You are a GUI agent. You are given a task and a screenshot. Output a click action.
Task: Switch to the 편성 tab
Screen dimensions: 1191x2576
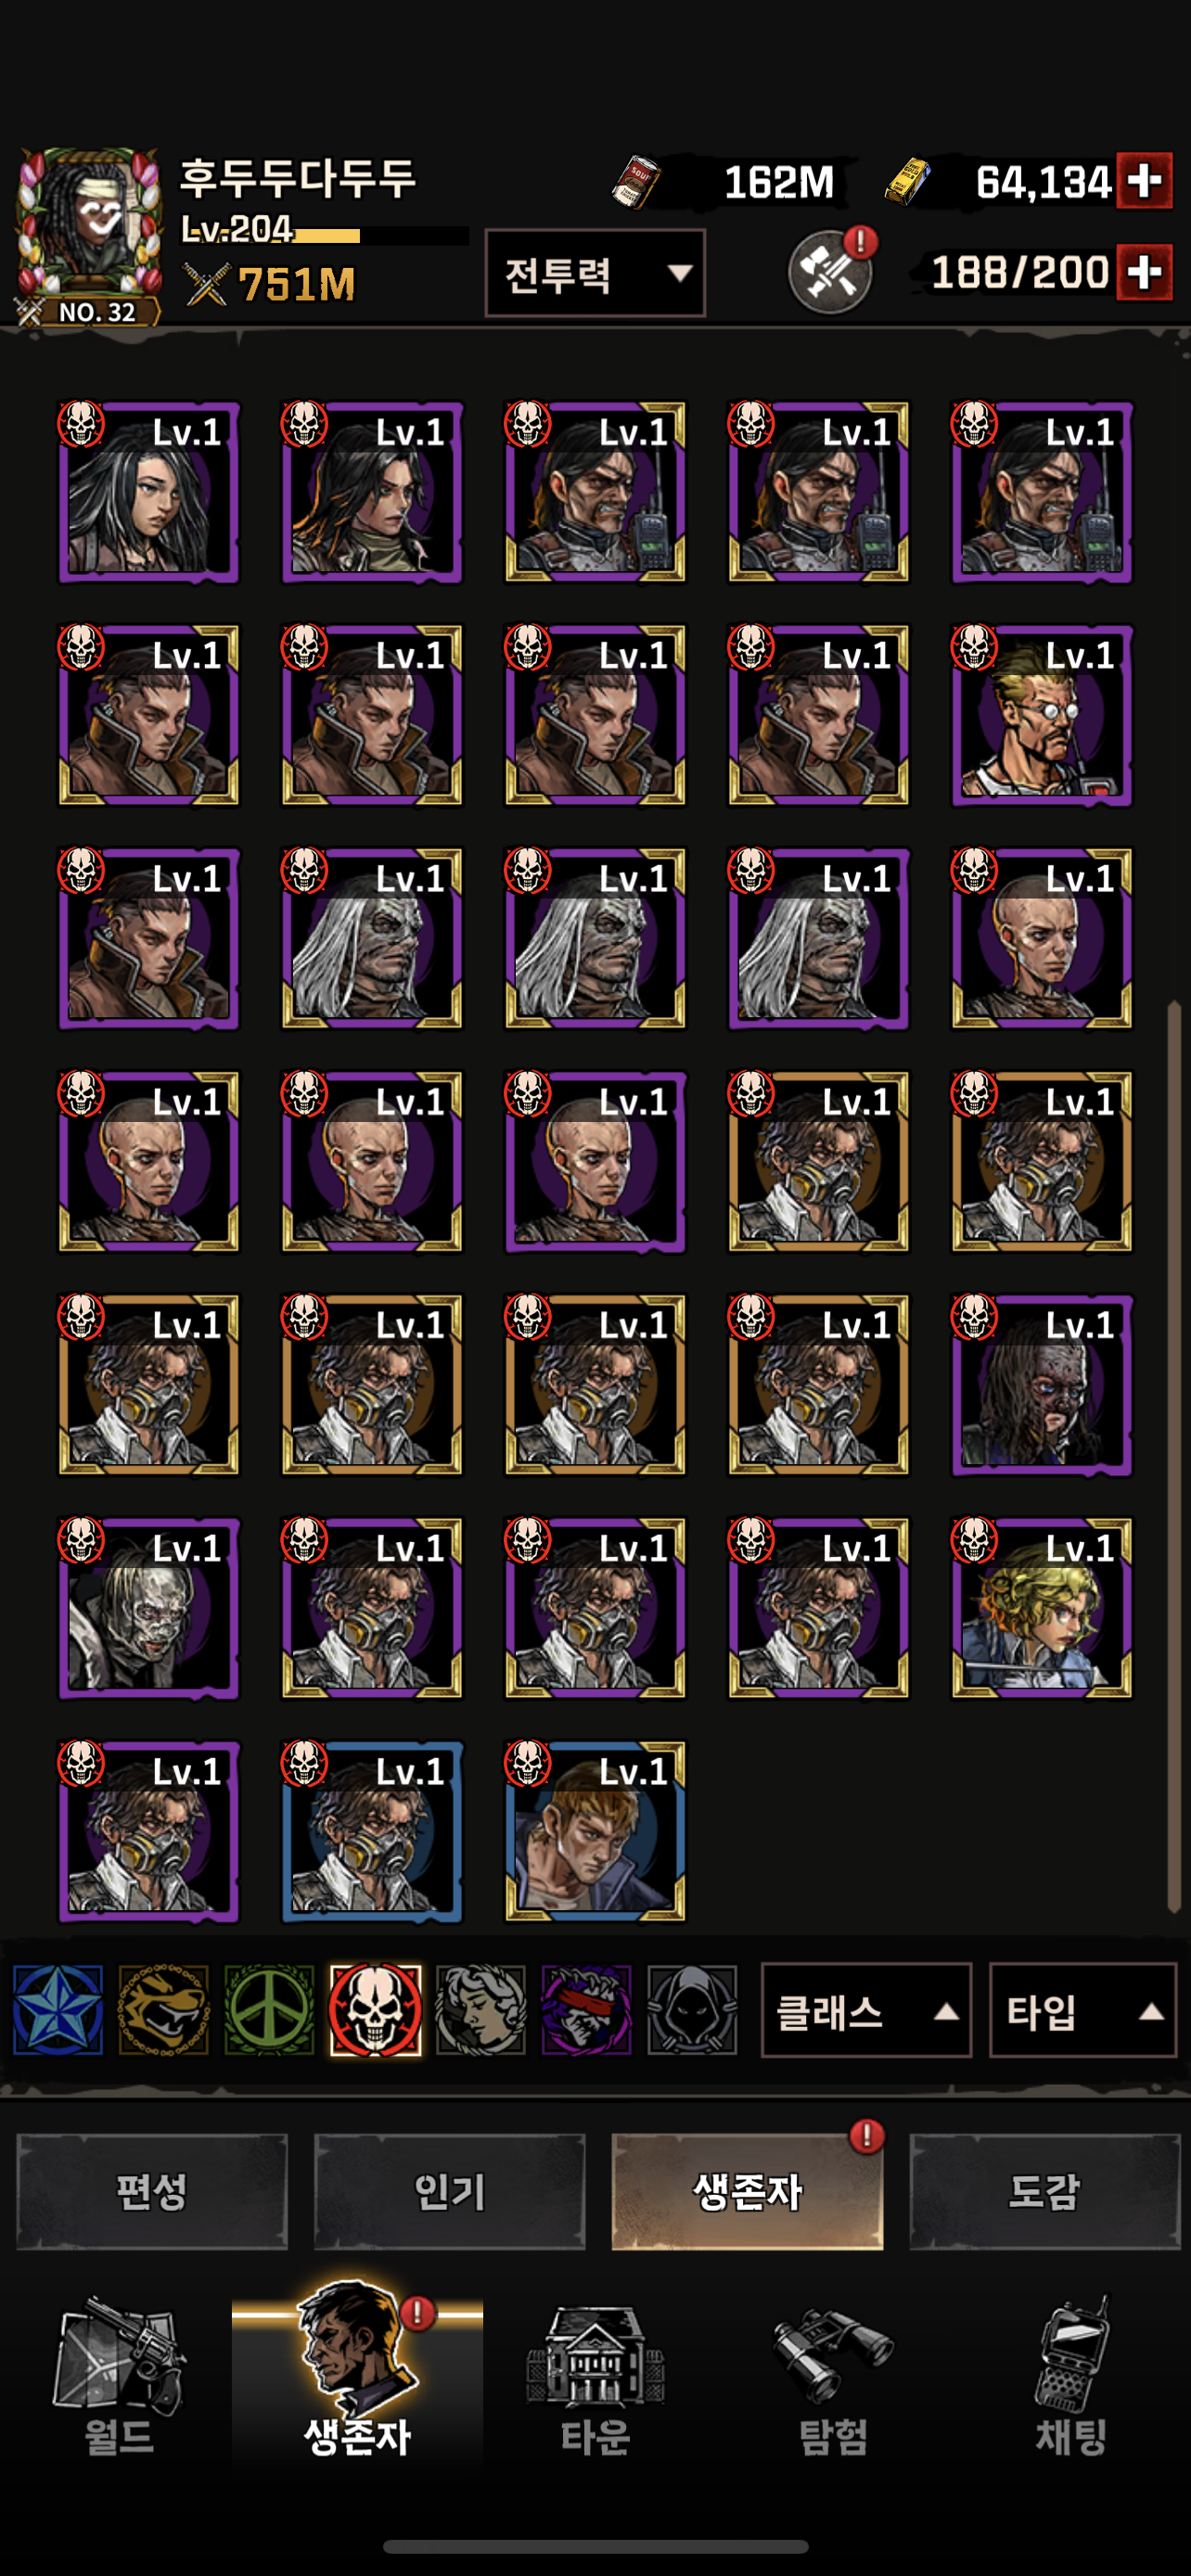(152, 2192)
